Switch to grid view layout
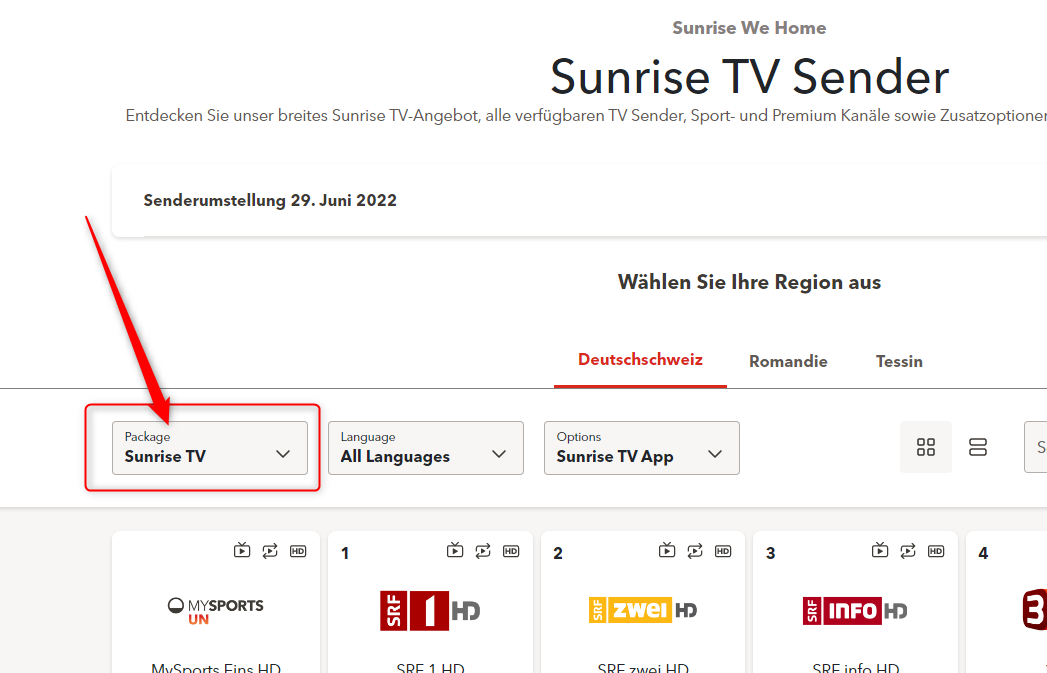 click(x=926, y=447)
